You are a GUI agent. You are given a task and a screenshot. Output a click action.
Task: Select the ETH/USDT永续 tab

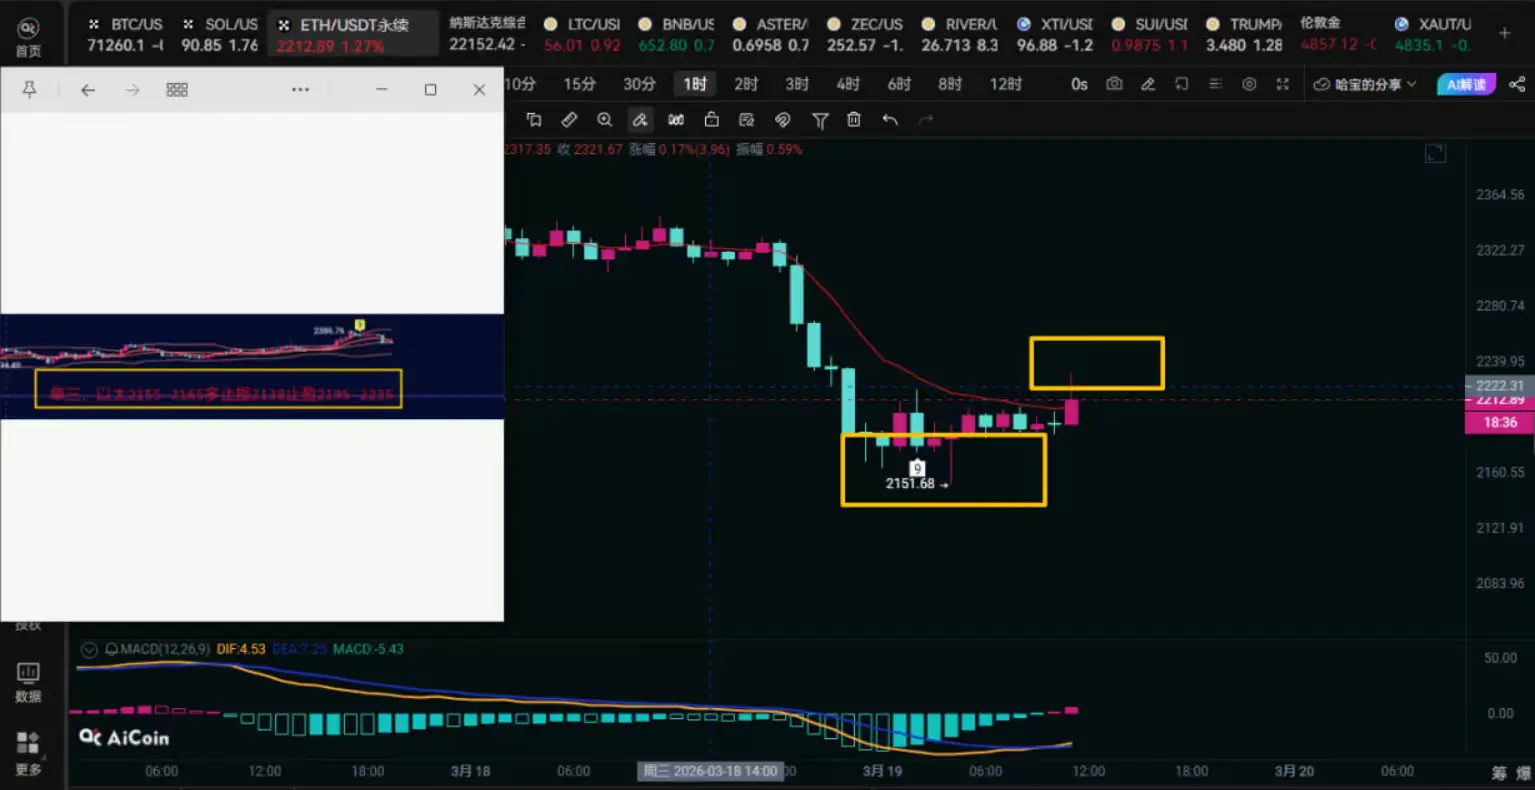point(352,34)
